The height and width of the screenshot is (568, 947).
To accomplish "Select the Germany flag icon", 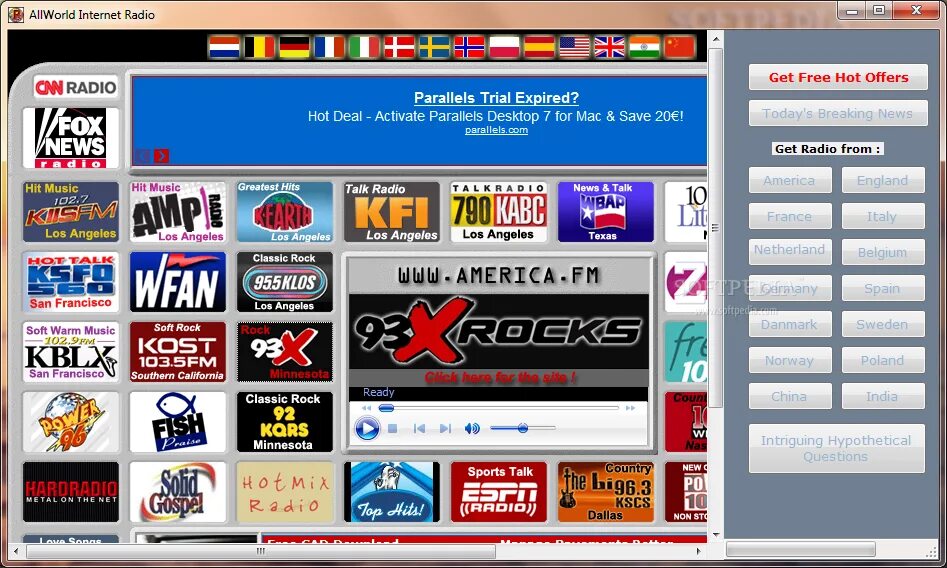I will coord(294,47).
